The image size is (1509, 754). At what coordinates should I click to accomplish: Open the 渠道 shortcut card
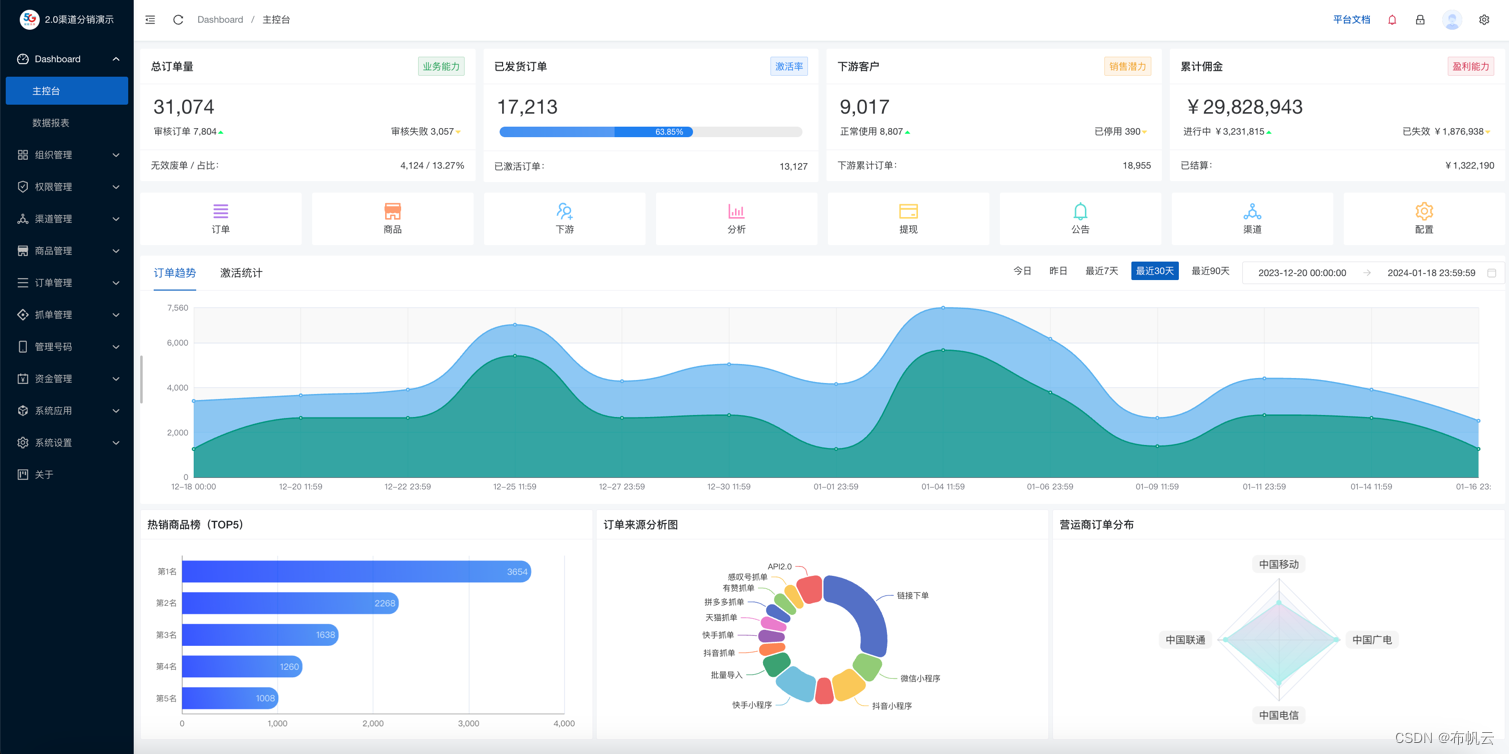1252,218
